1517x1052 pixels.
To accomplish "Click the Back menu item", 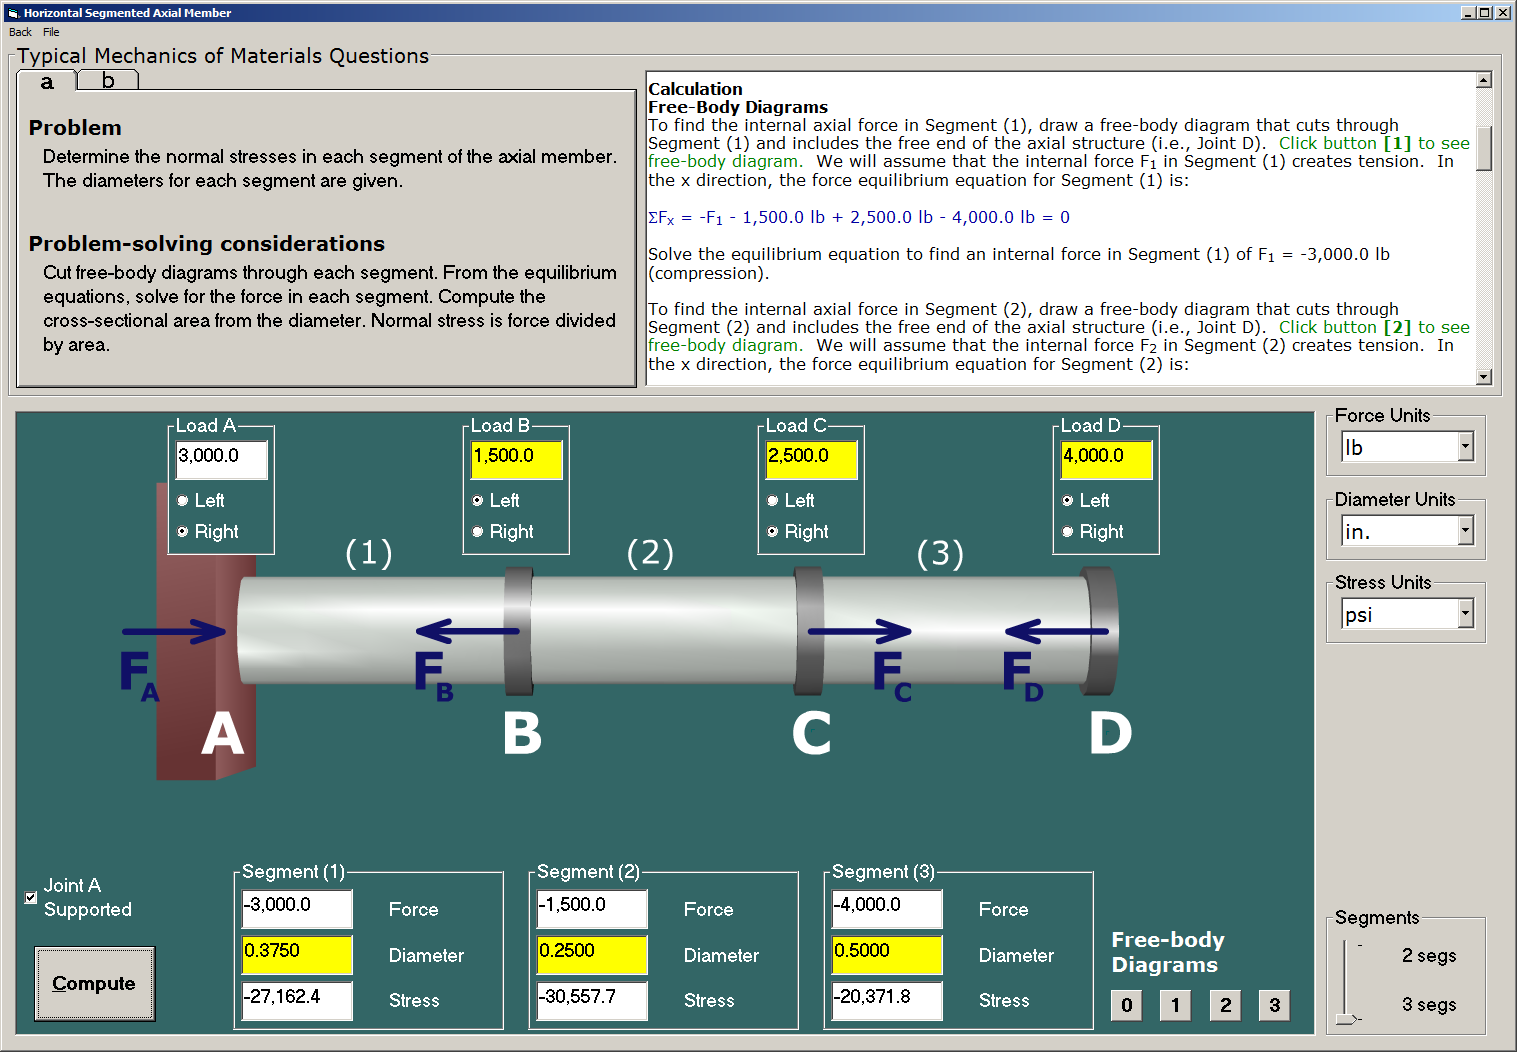I will [x=18, y=32].
